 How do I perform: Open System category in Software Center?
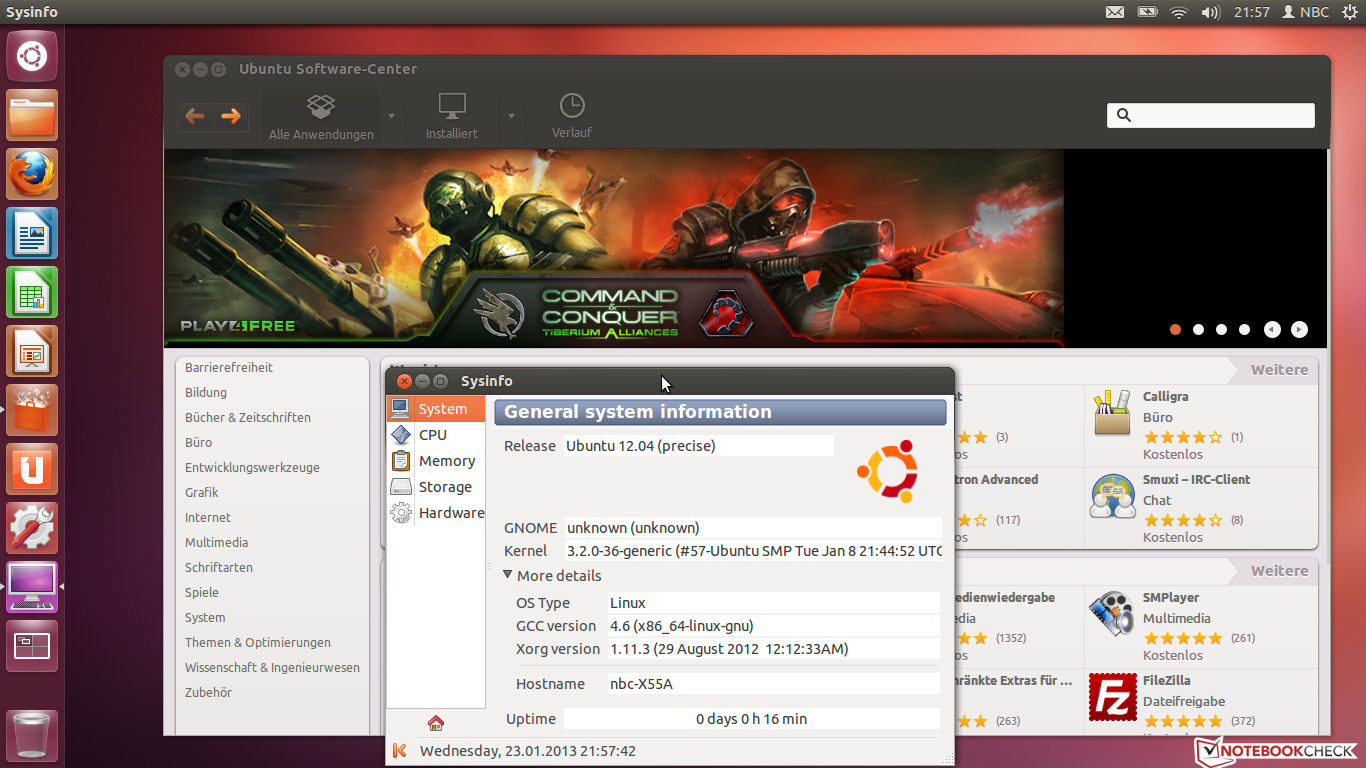point(205,617)
